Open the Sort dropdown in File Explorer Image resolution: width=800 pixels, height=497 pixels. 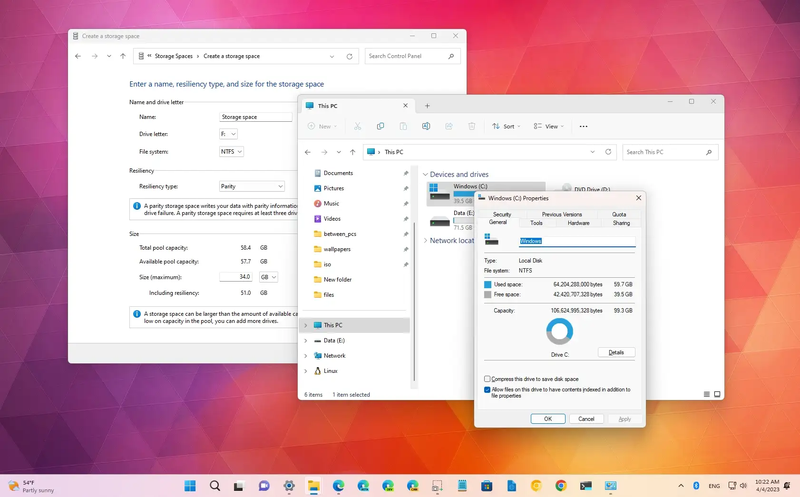(506, 126)
